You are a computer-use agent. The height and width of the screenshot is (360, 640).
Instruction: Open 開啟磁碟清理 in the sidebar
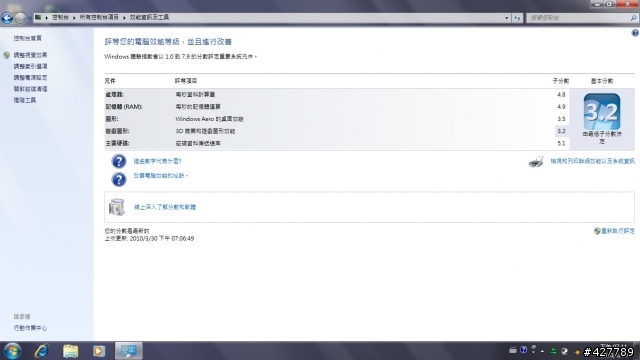[x=30, y=89]
